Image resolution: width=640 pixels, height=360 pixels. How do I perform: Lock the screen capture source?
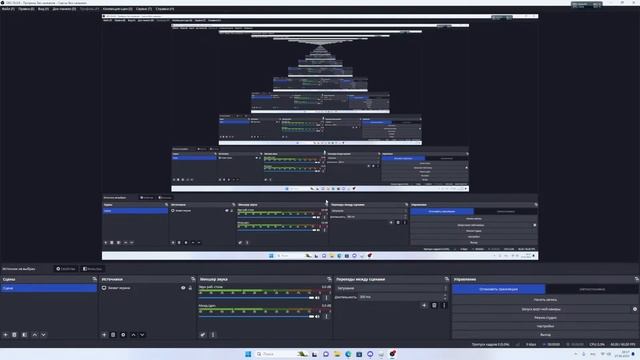(x=190, y=288)
